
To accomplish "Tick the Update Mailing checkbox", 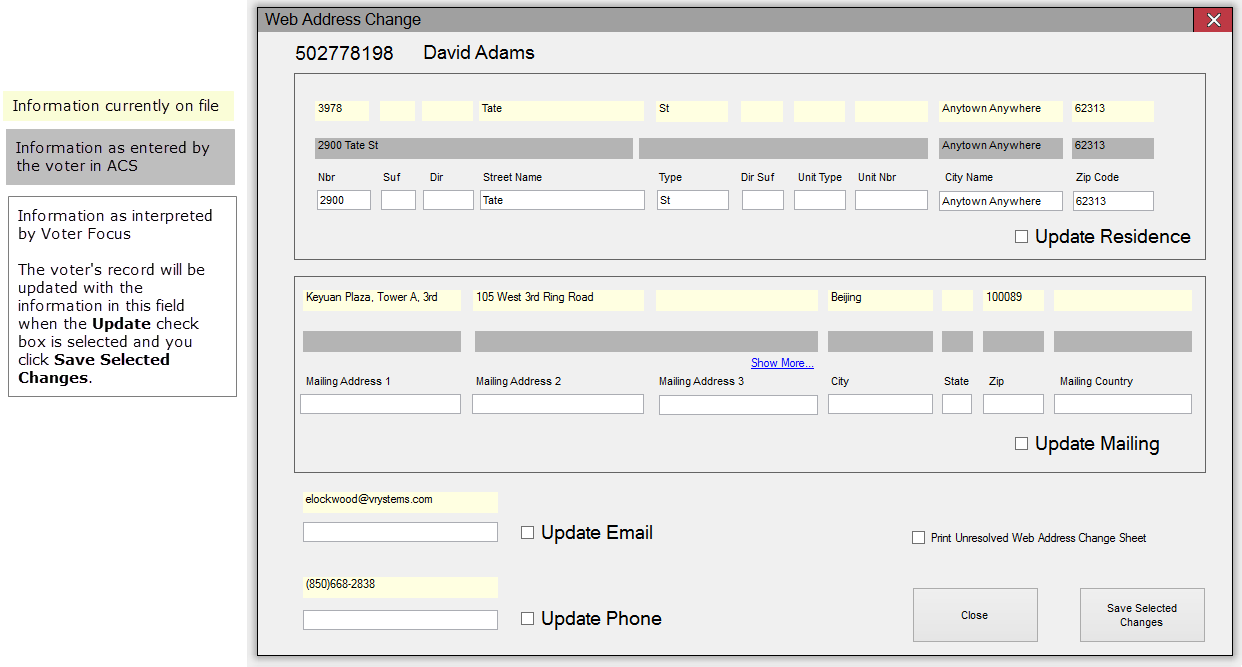I will tap(1021, 444).
